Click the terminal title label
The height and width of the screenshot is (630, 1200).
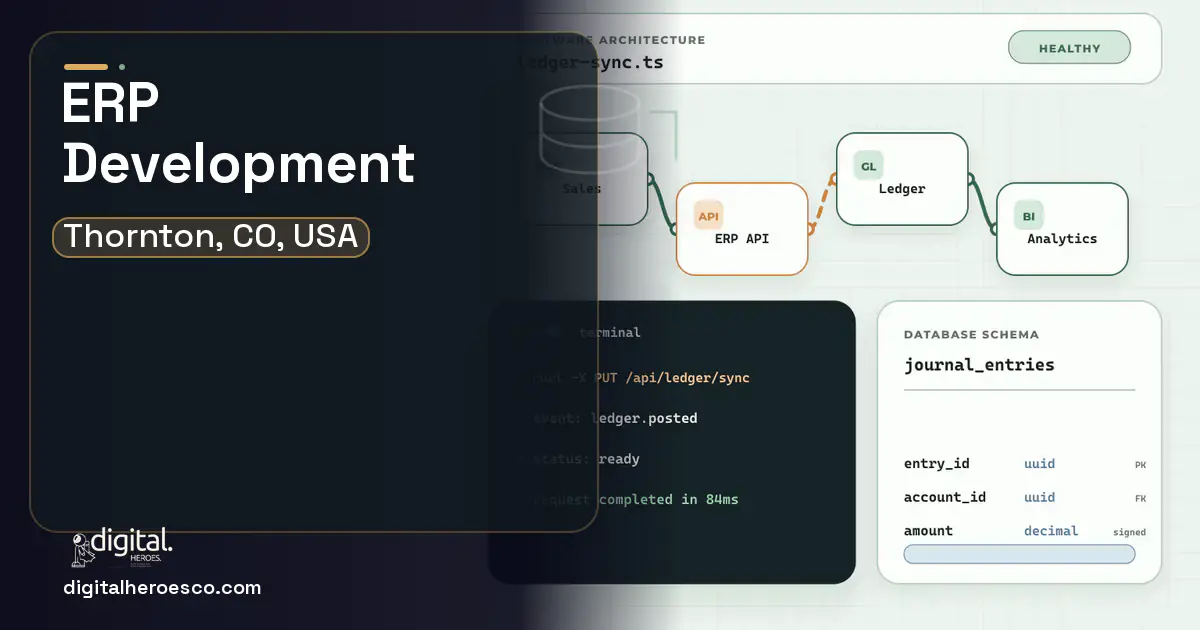point(610,332)
